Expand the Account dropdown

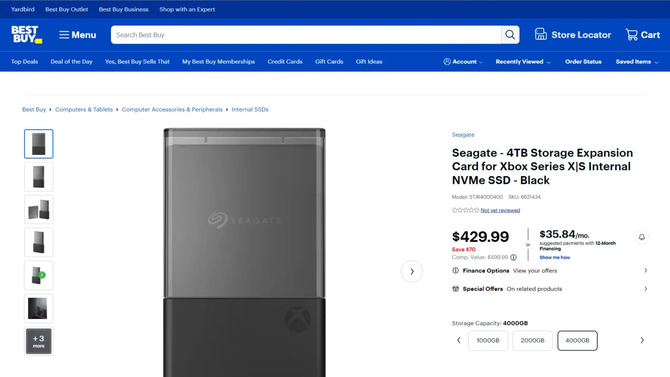(x=463, y=62)
